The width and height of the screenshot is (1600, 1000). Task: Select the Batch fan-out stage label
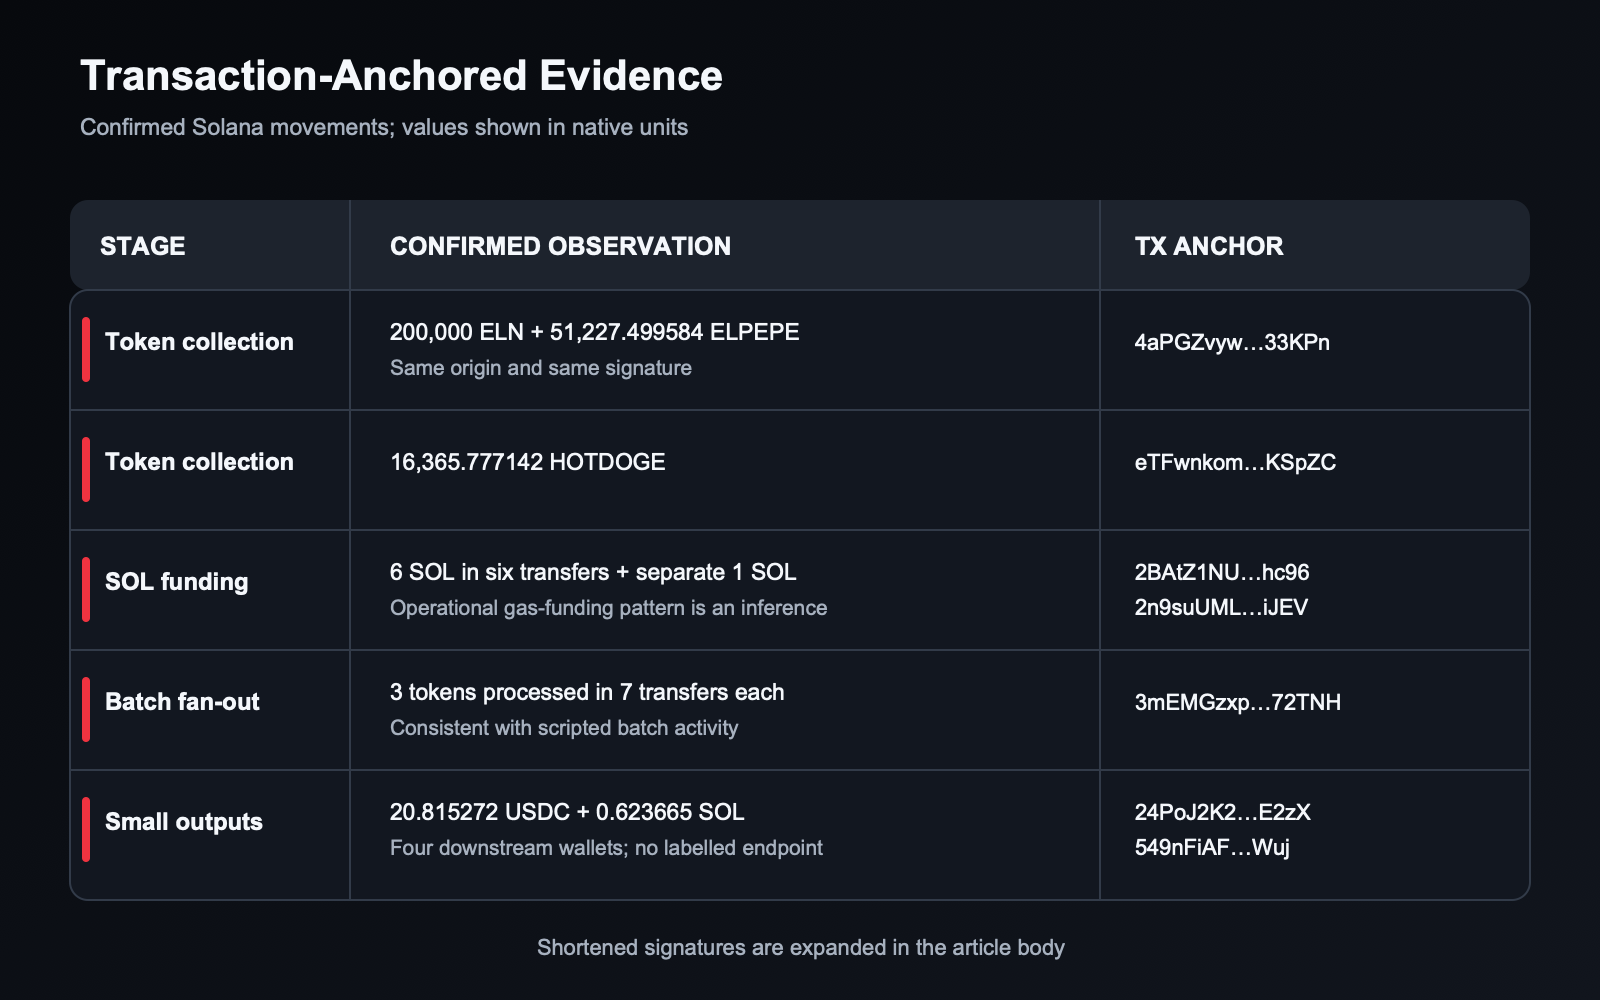click(x=182, y=702)
